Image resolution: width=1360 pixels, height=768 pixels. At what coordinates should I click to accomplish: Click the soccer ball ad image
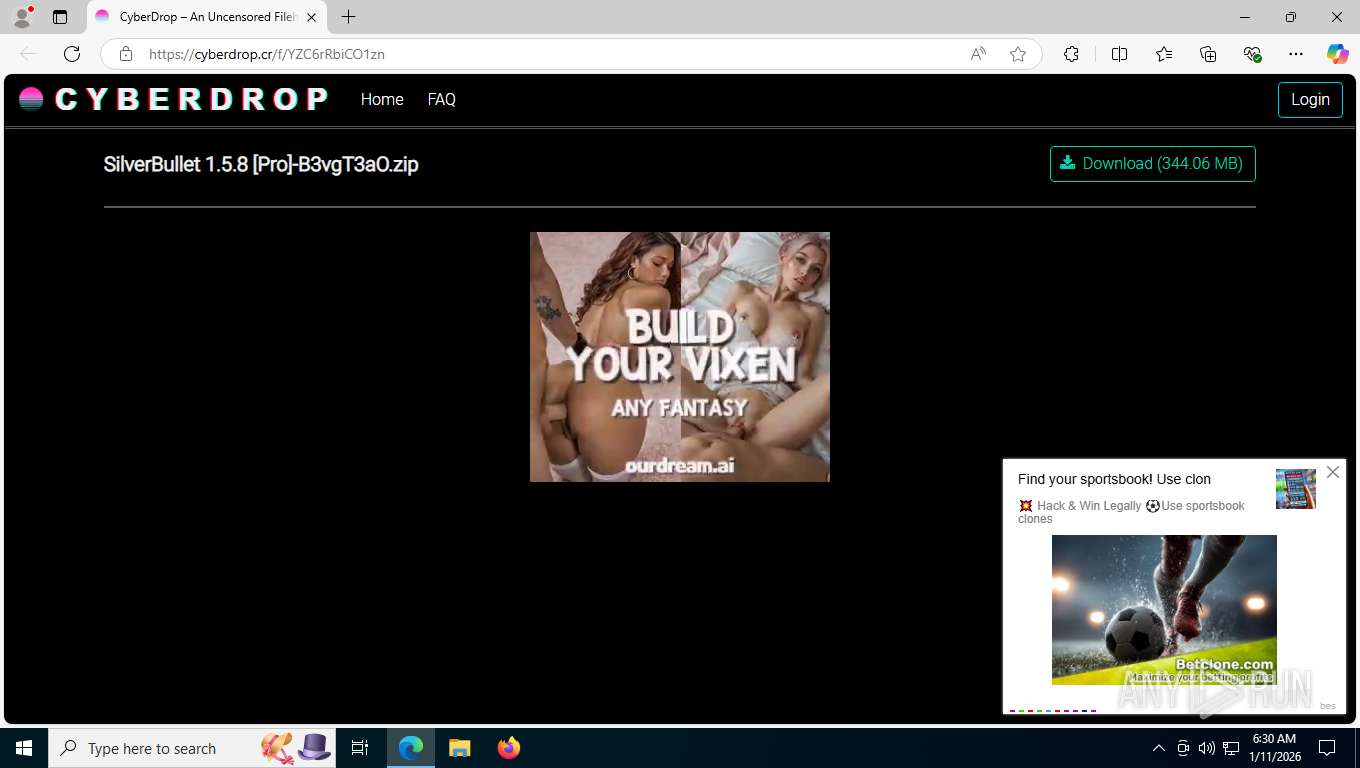pos(1164,610)
